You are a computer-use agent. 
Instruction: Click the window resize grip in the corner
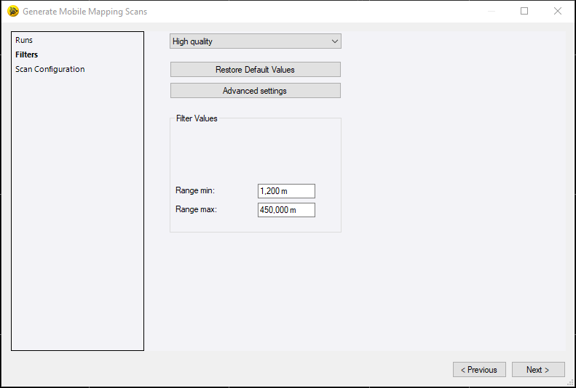[570, 382]
